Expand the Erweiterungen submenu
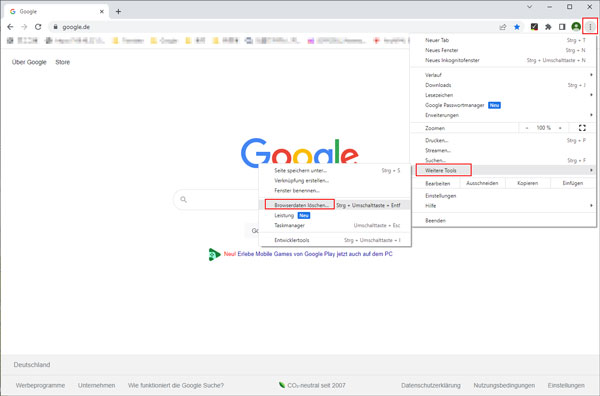Screen dimensions: 600x396 click(x=504, y=115)
